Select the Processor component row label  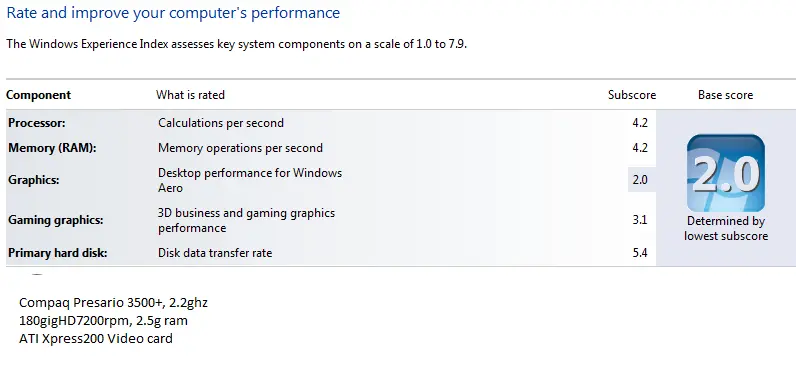(x=37, y=123)
